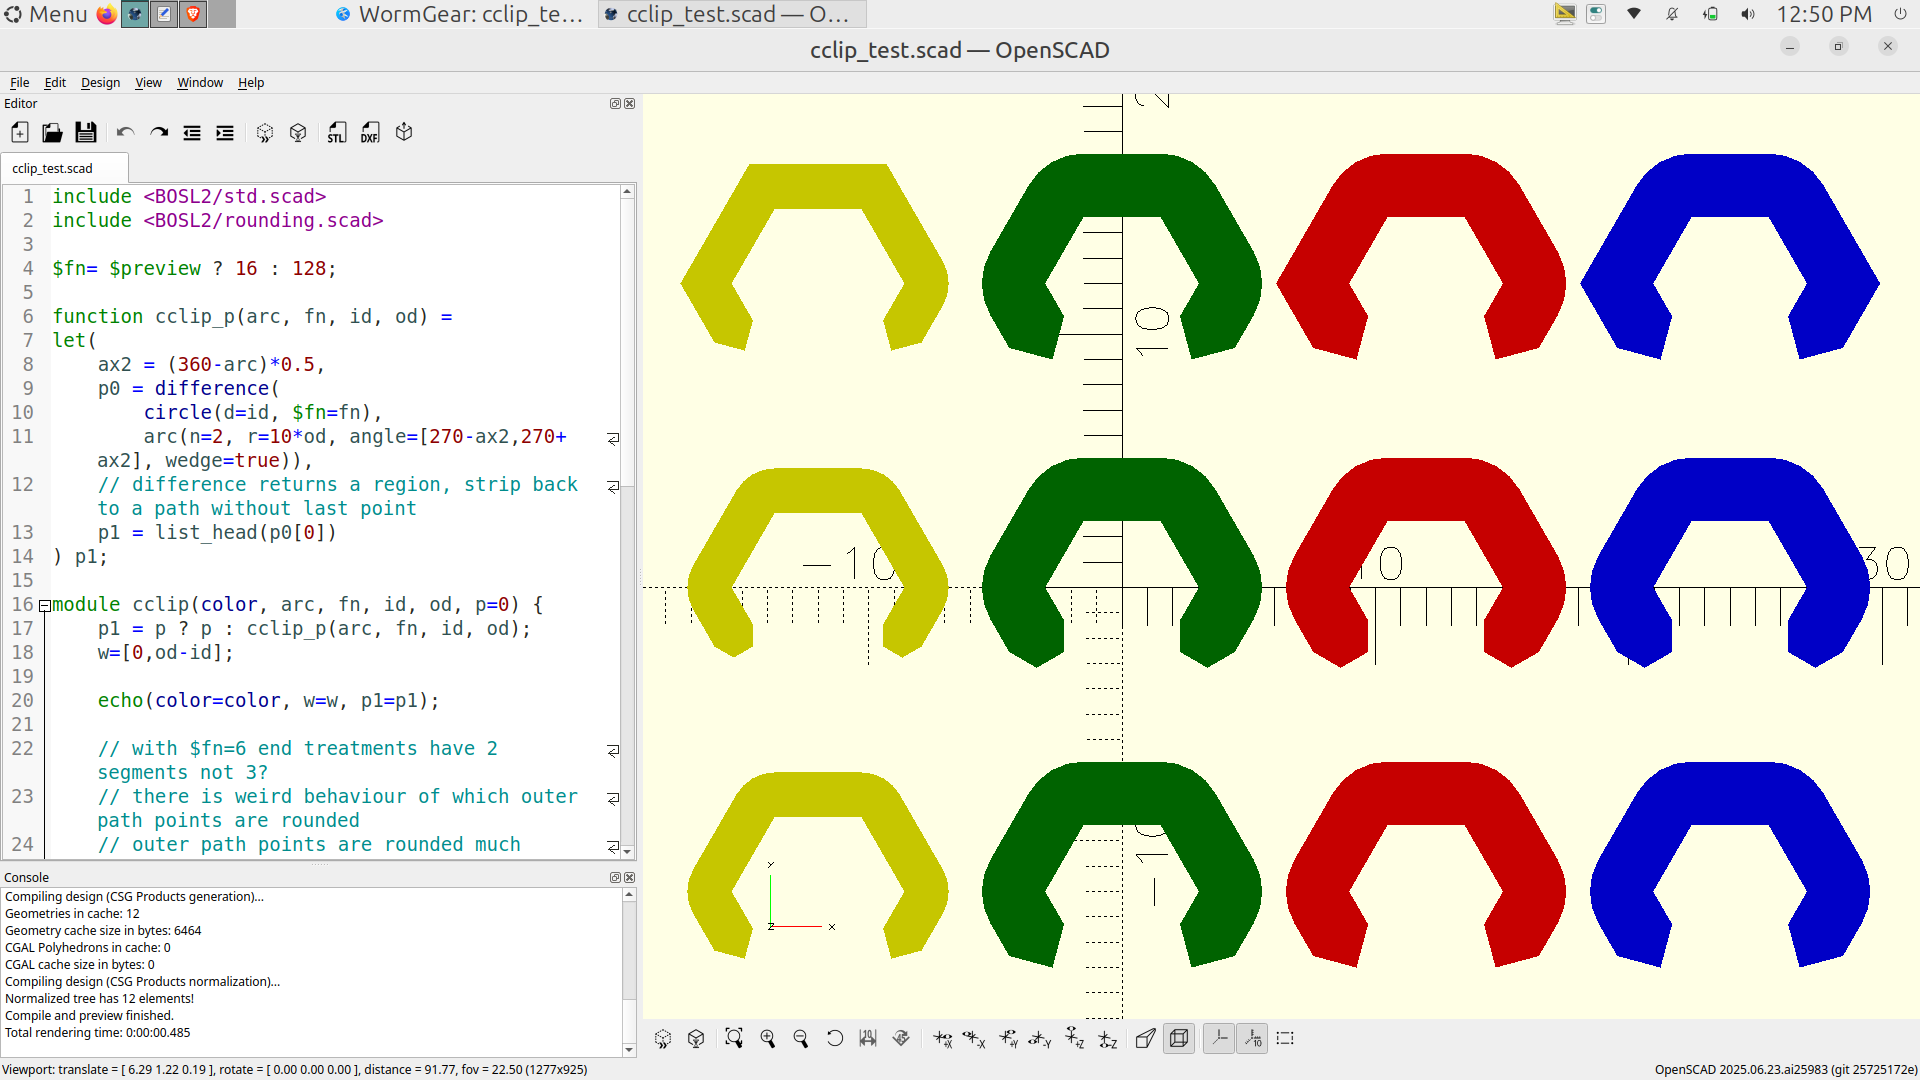1920x1080 pixels.
Task: Click the View All icon in viewport toolbar
Action: (734, 1039)
